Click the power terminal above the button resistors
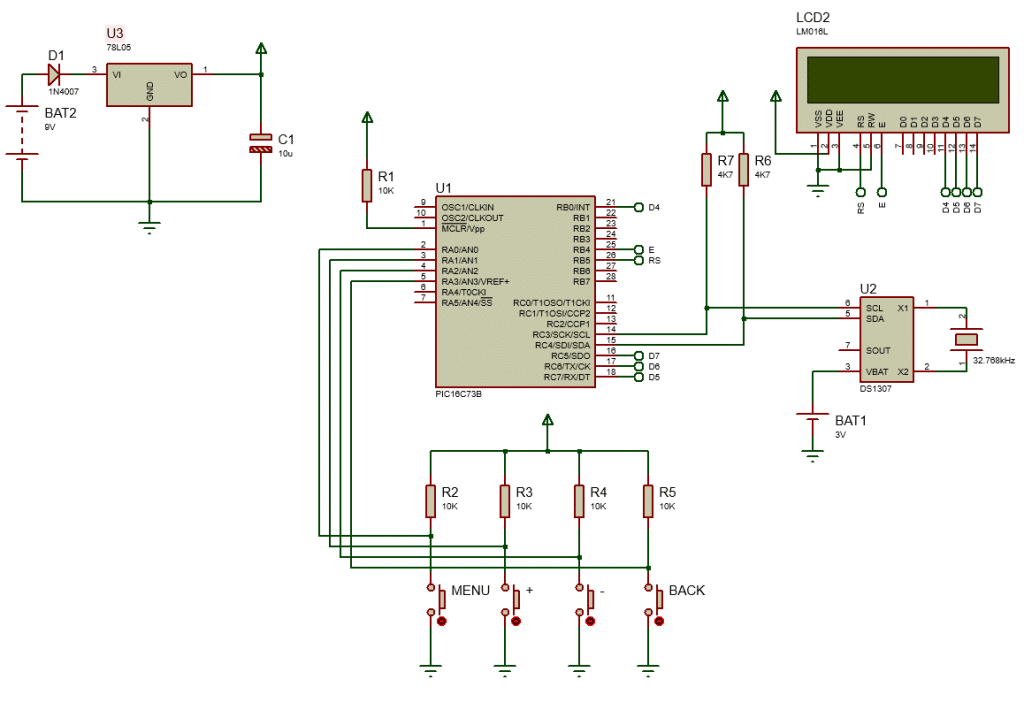This screenshot has height=710, width=1024. pos(548,419)
